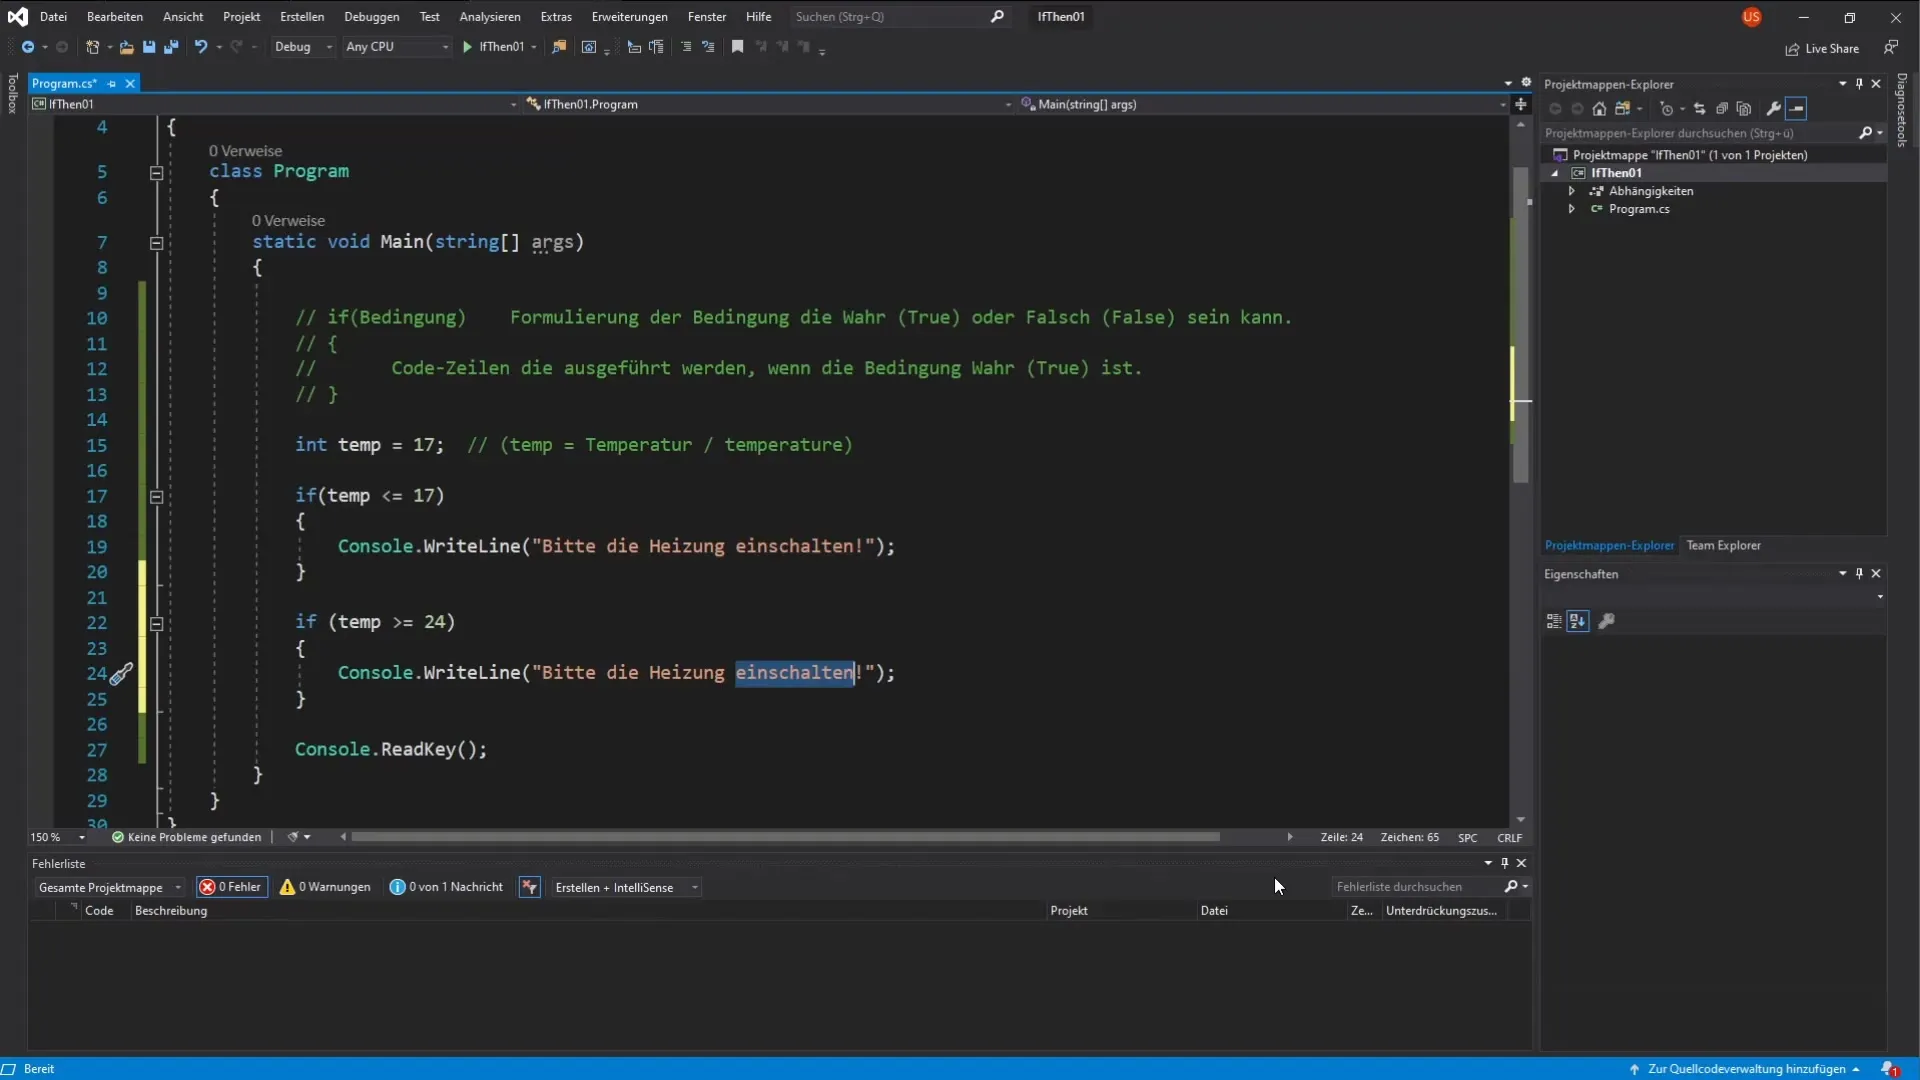Click the US user account badge

(x=1751, y=17)
